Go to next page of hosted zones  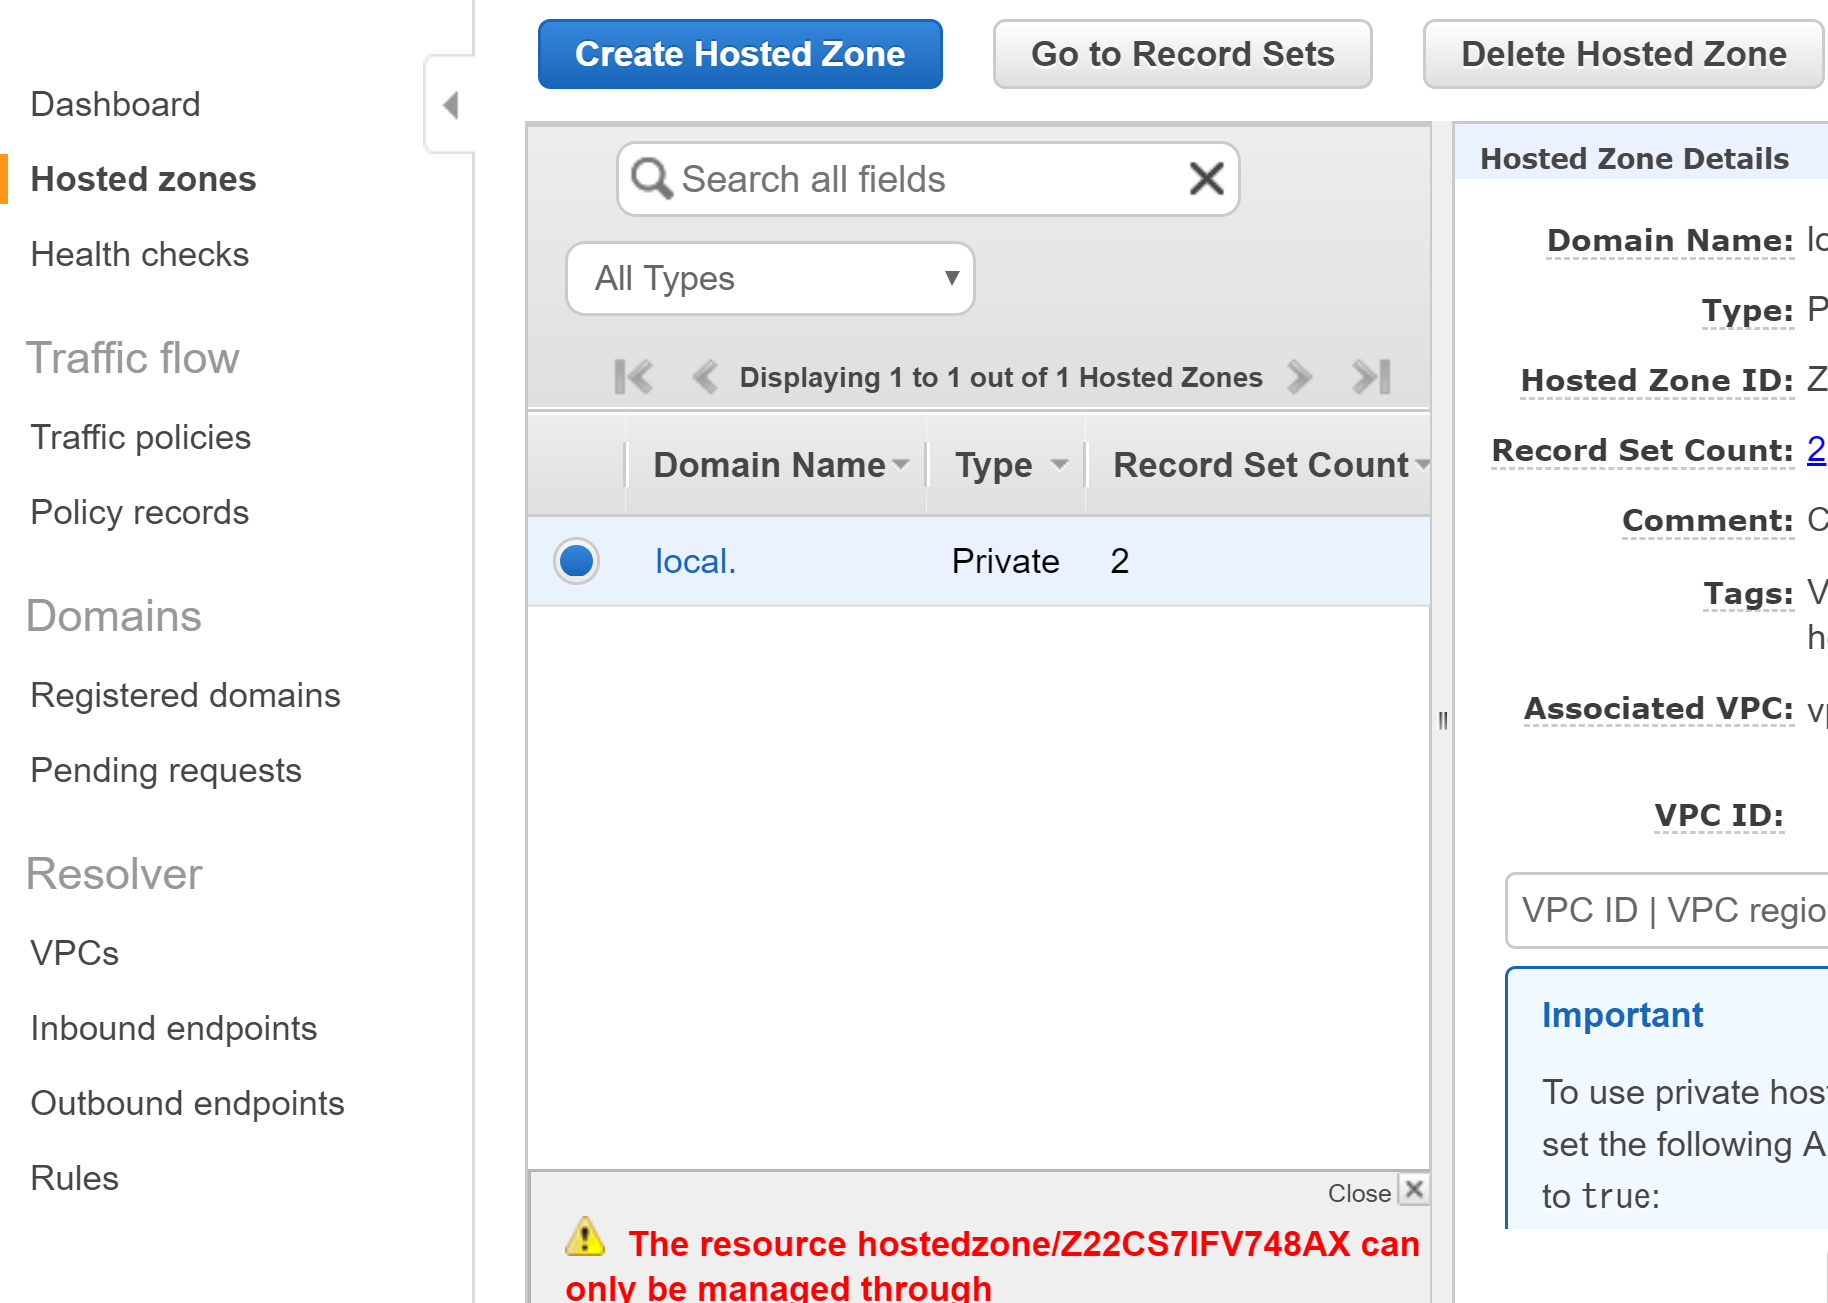coord(1299,377)
